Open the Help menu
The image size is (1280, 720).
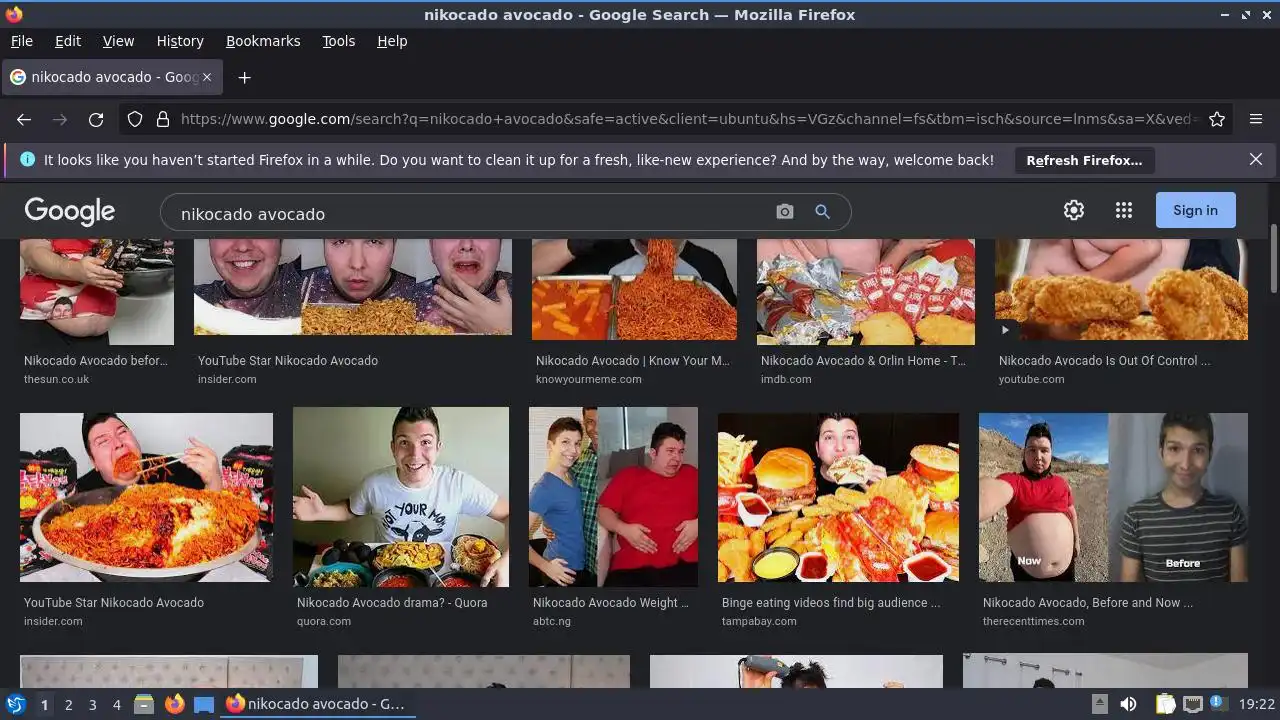(392, 41)
